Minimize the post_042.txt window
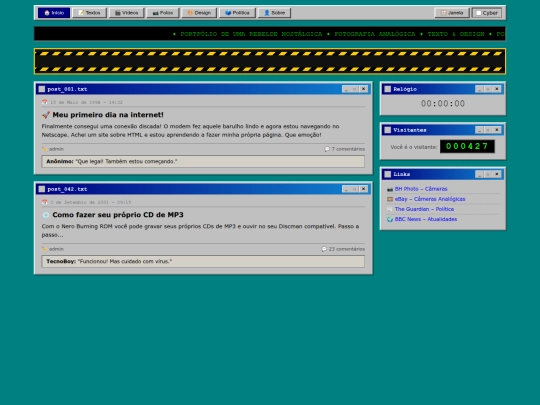Viewport: 540px width, 405px height. 346,189
